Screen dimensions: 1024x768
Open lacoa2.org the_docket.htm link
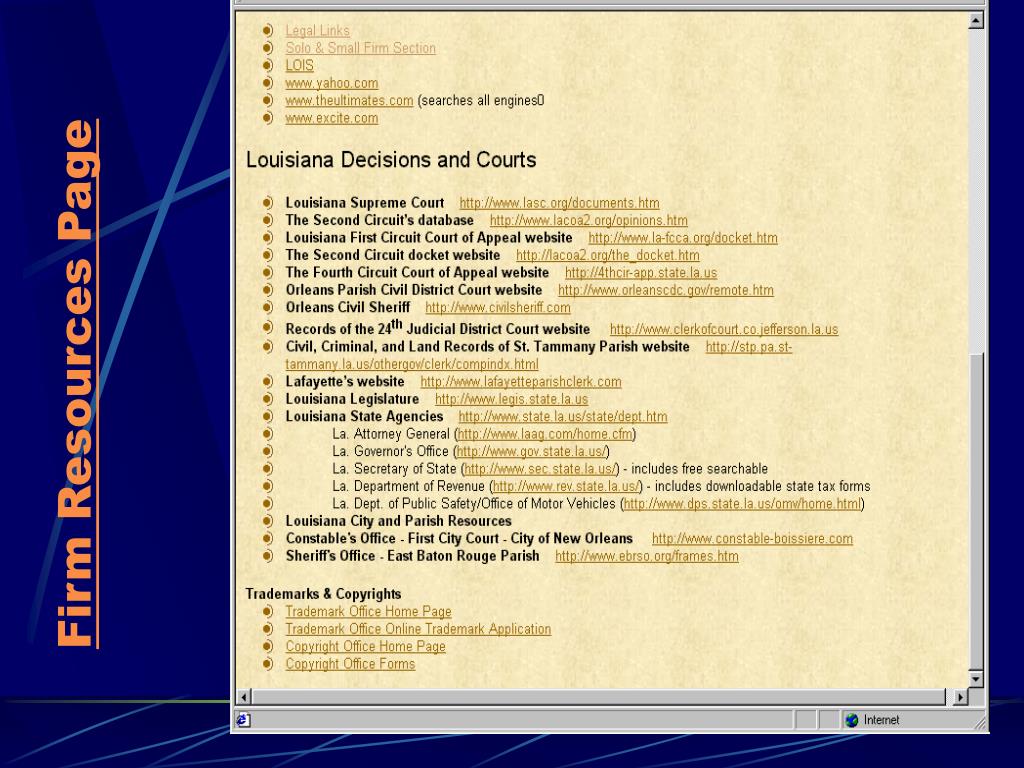click(607, 255)
